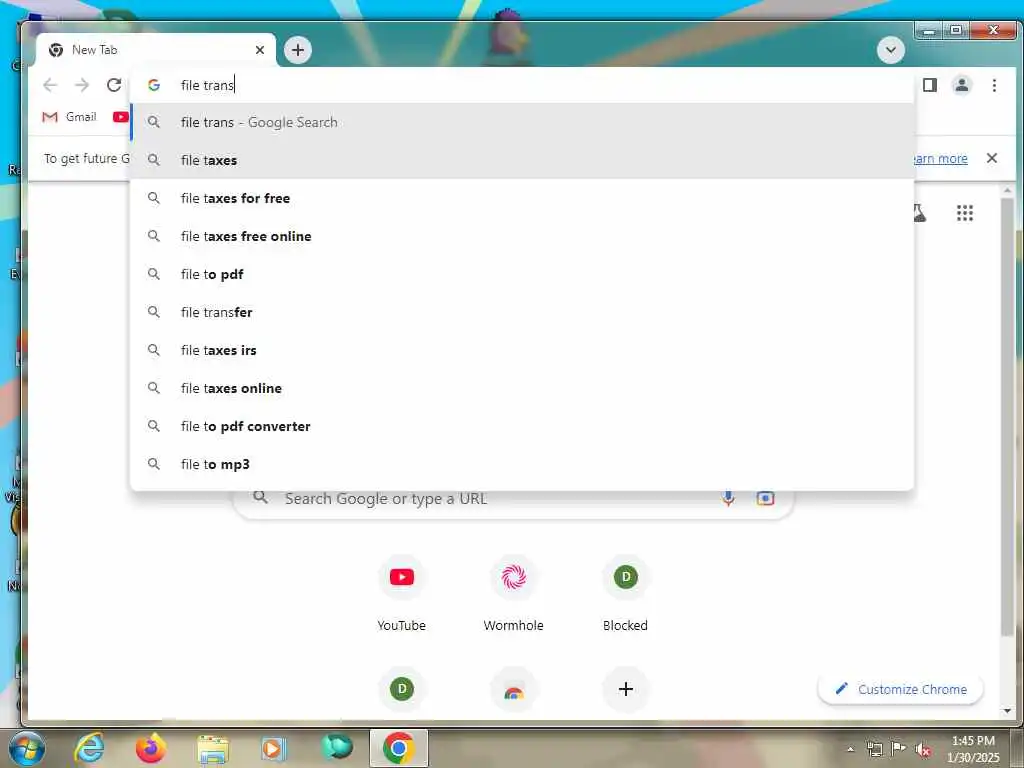1024x768 pixels.
Task: Open the YouTube shortcut tile
Action: click(402, 593)
